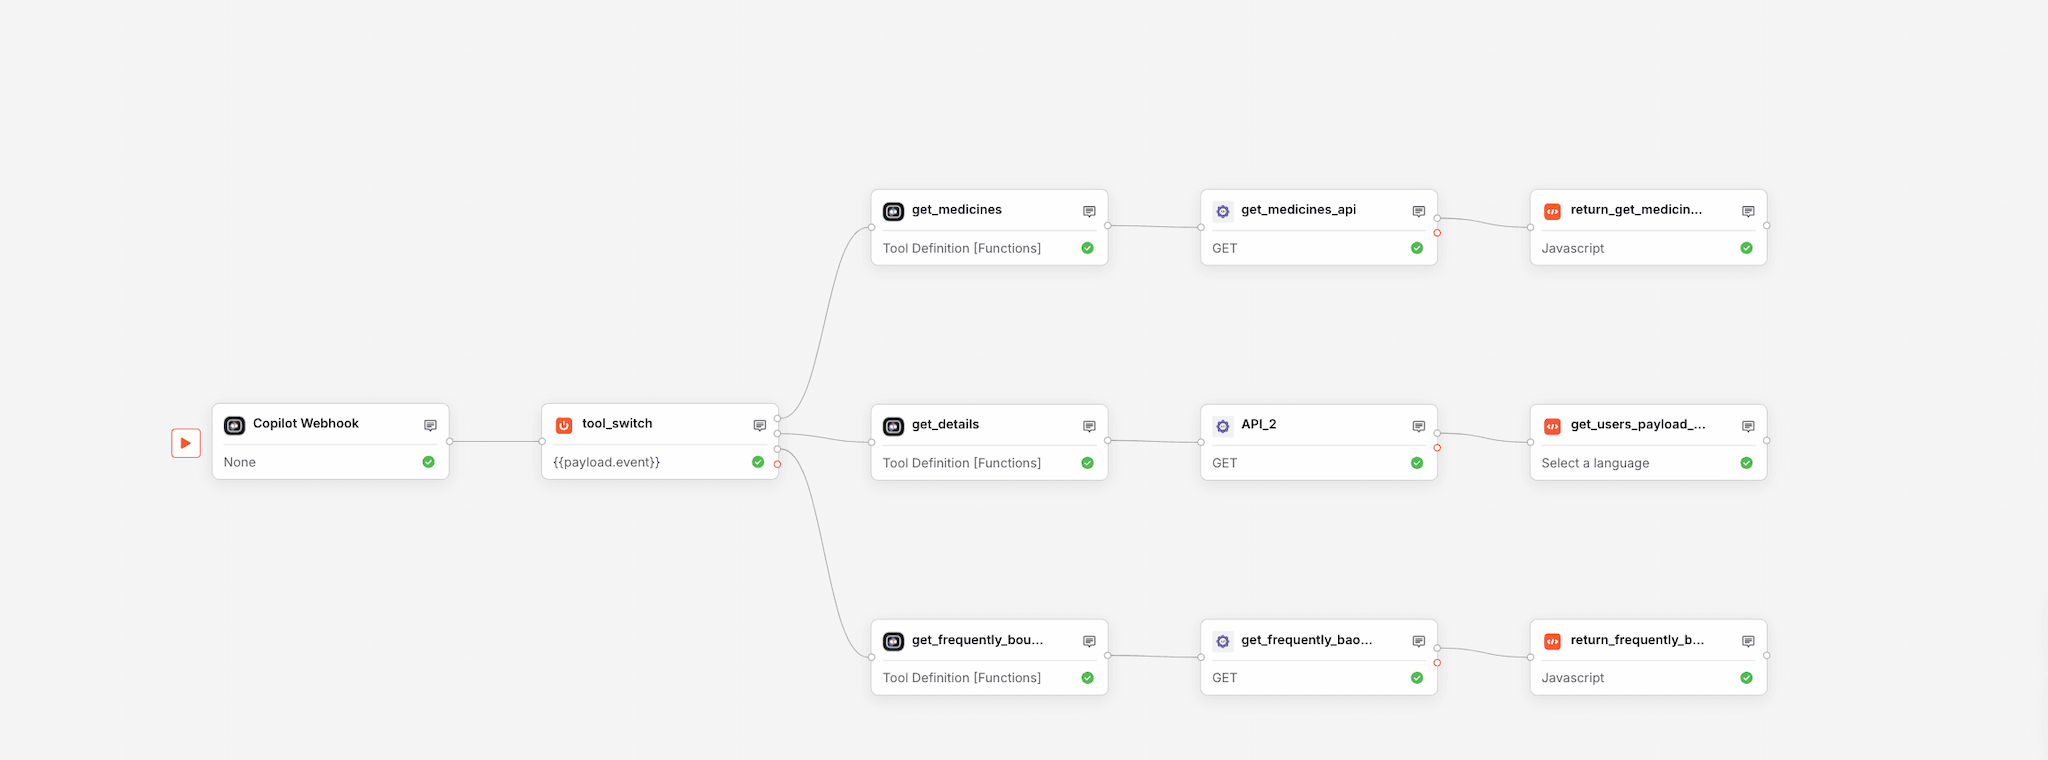
Task: Open comment icon on tool_switch node
Action: (x=759, y=425)
